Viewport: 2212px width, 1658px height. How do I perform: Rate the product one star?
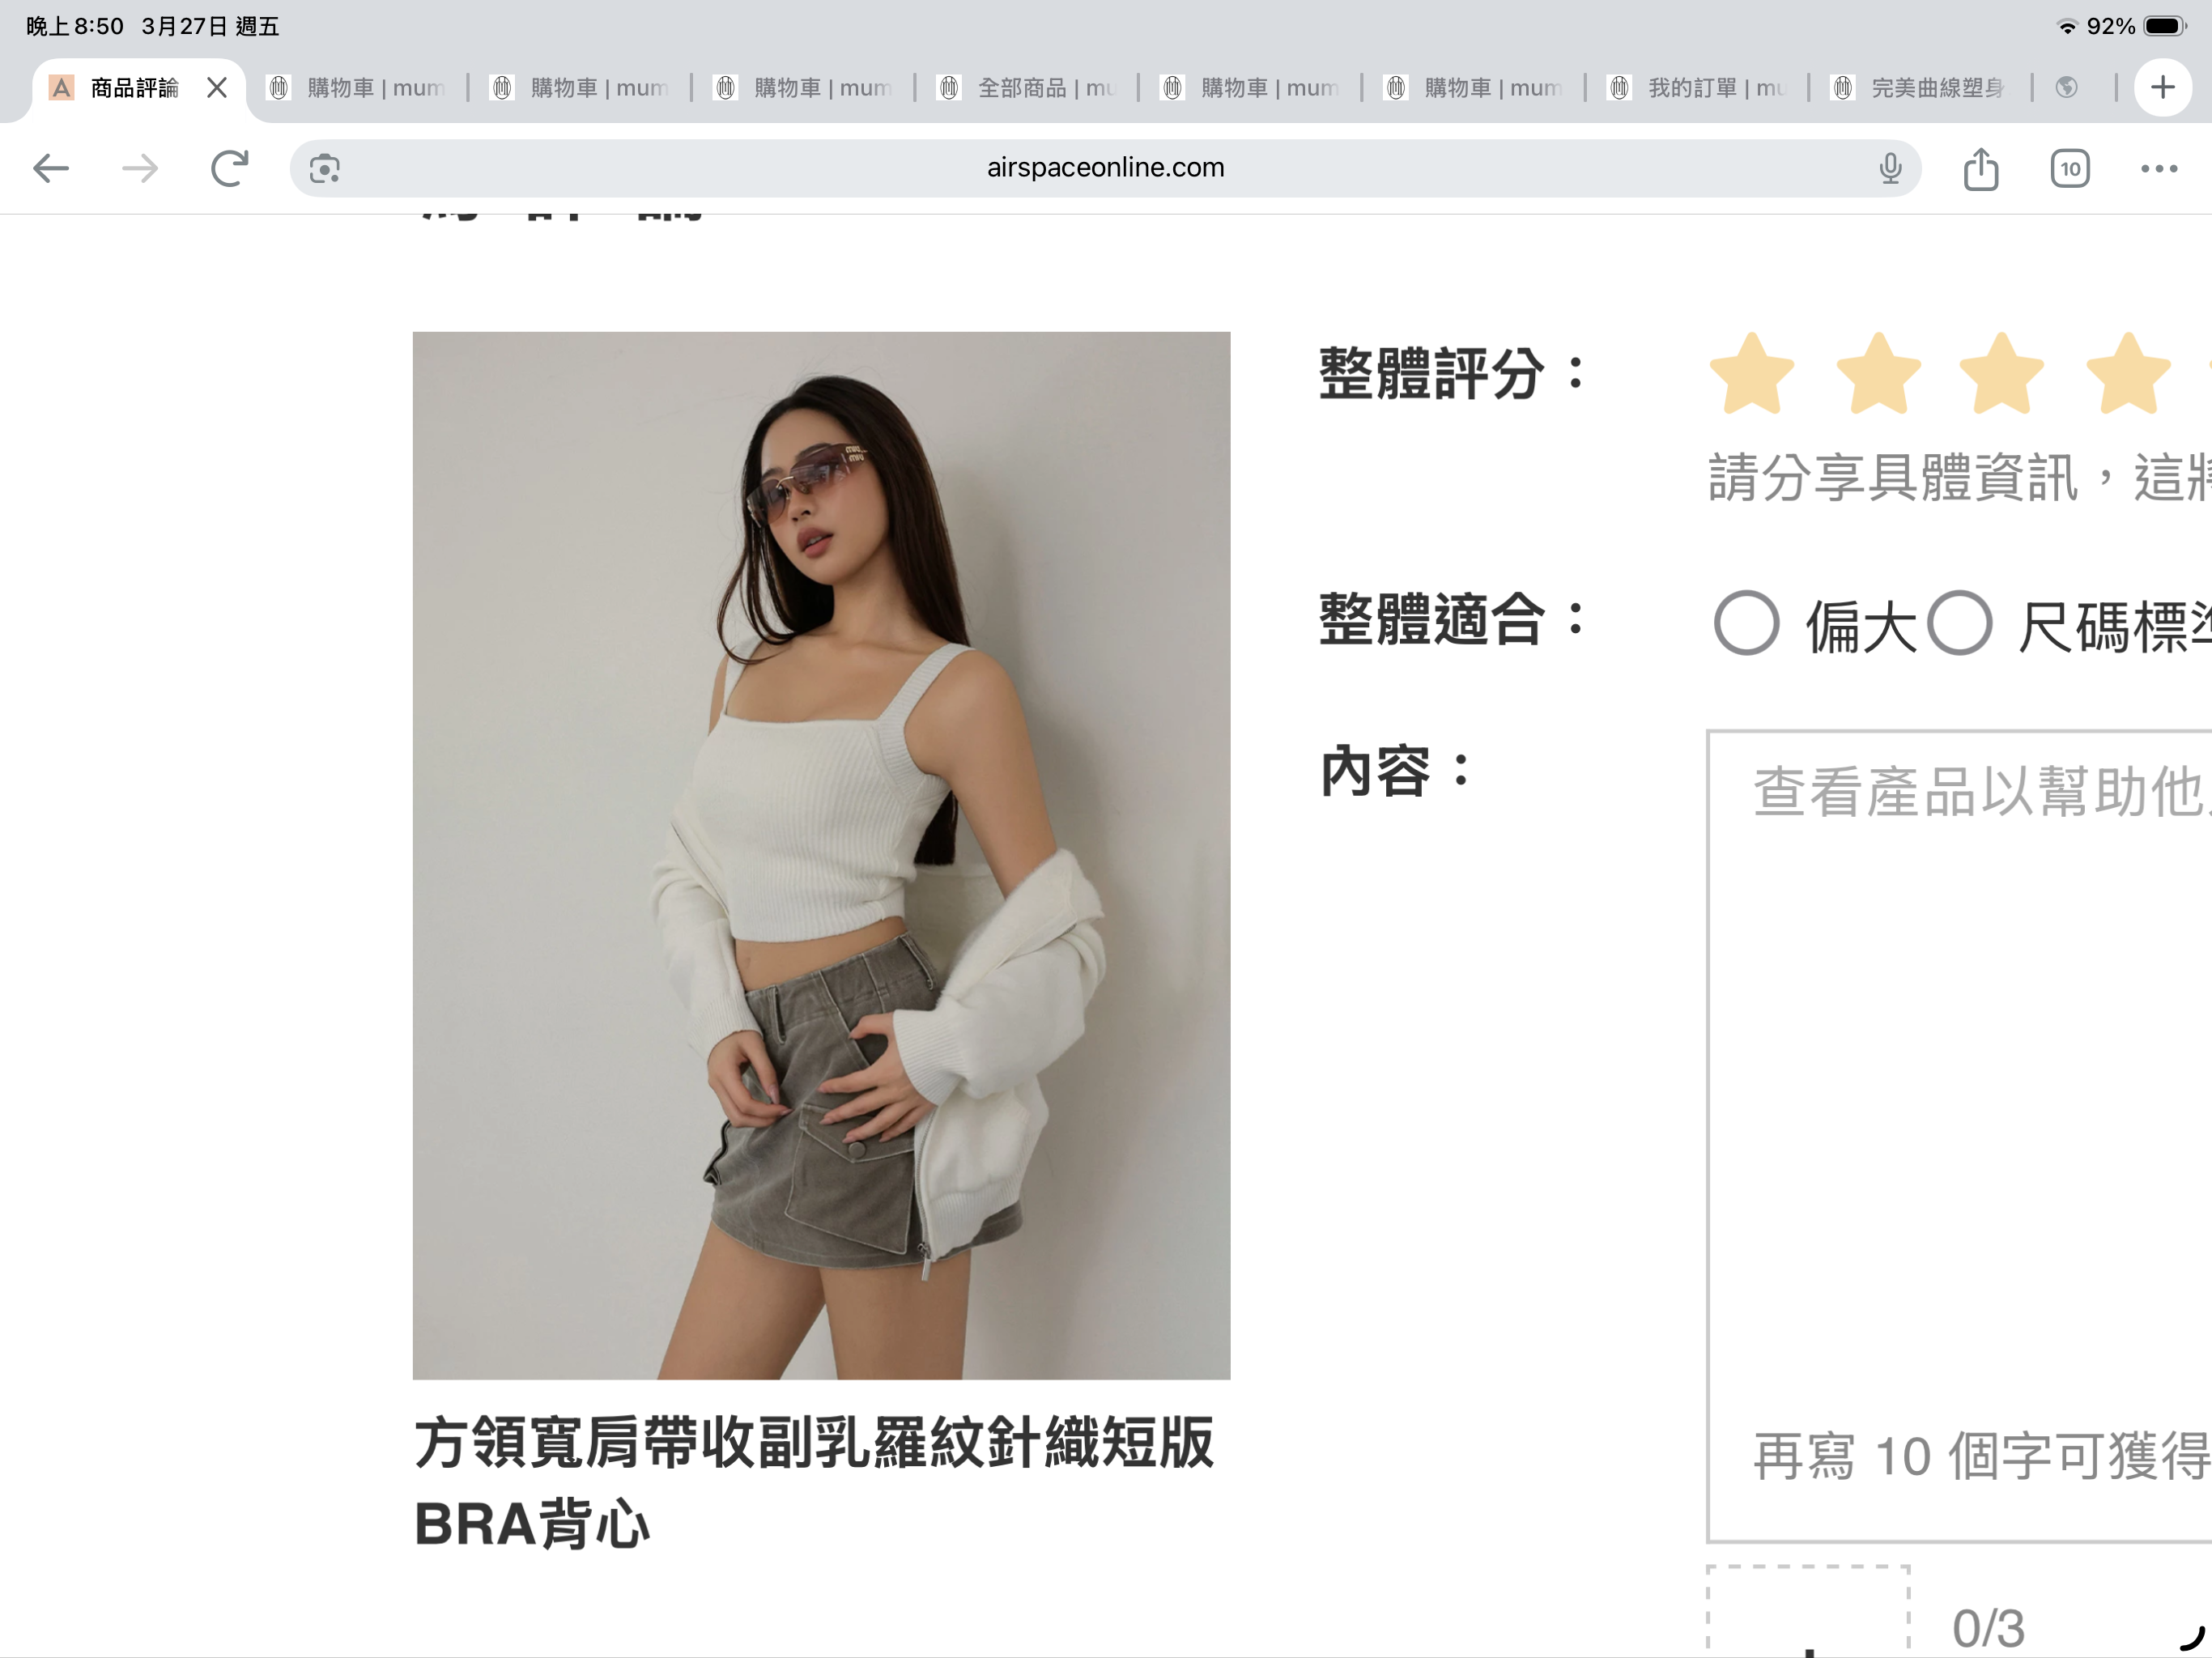[x=1752, y=374]
